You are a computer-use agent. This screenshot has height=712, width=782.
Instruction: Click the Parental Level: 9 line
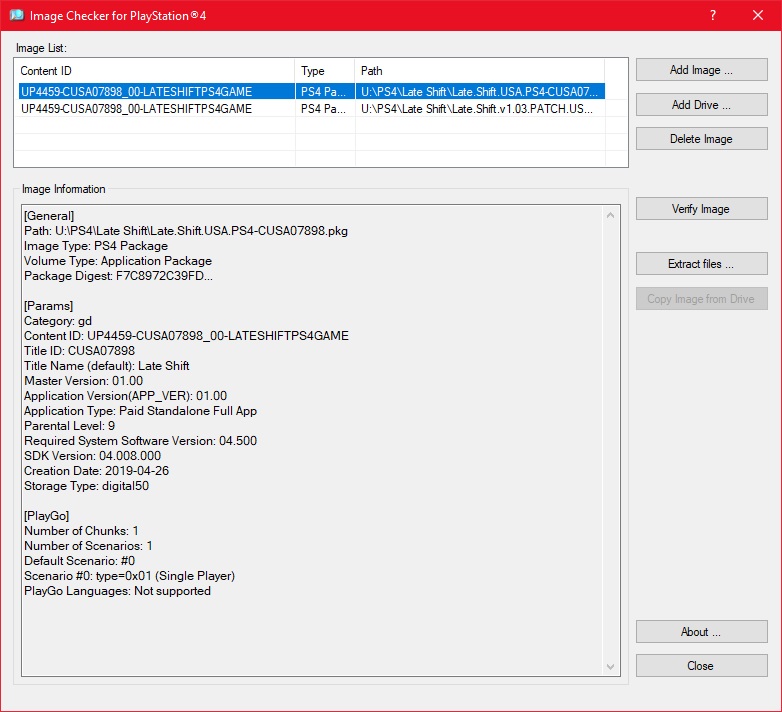point(69,426)
